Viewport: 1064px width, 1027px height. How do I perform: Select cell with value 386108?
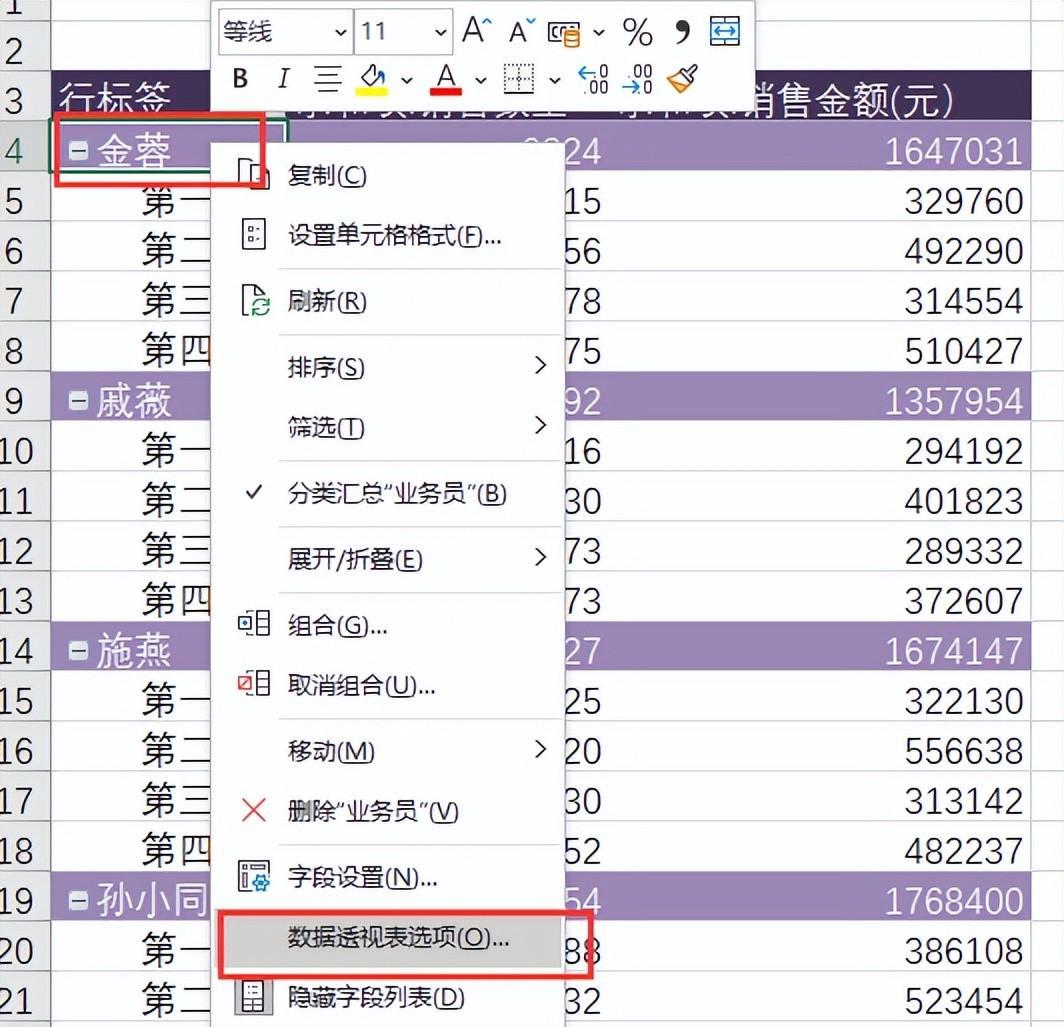(963, 950)
